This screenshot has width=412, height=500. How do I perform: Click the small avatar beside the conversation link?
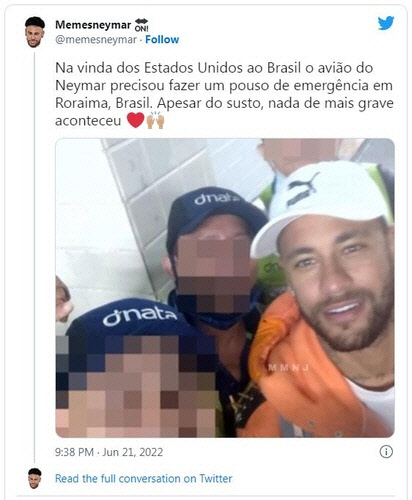[35, 478]
